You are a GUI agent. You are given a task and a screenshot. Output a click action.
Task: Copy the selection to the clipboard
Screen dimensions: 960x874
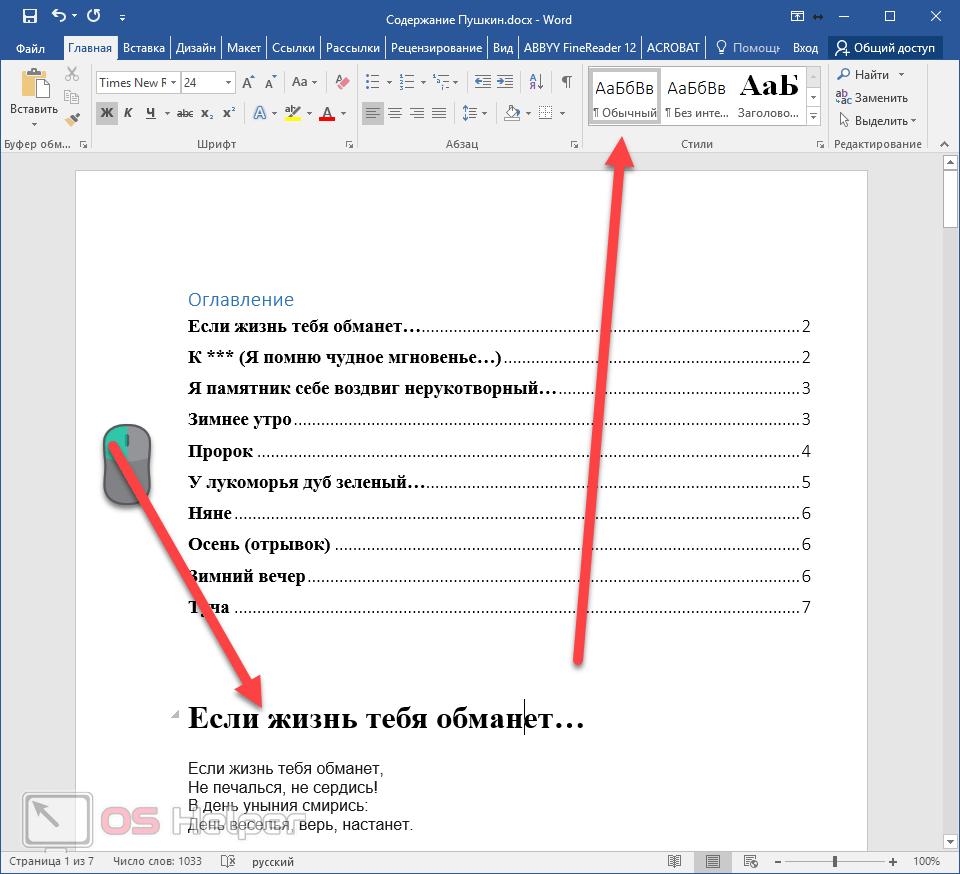pyautogui.click(x=72, y=97)
